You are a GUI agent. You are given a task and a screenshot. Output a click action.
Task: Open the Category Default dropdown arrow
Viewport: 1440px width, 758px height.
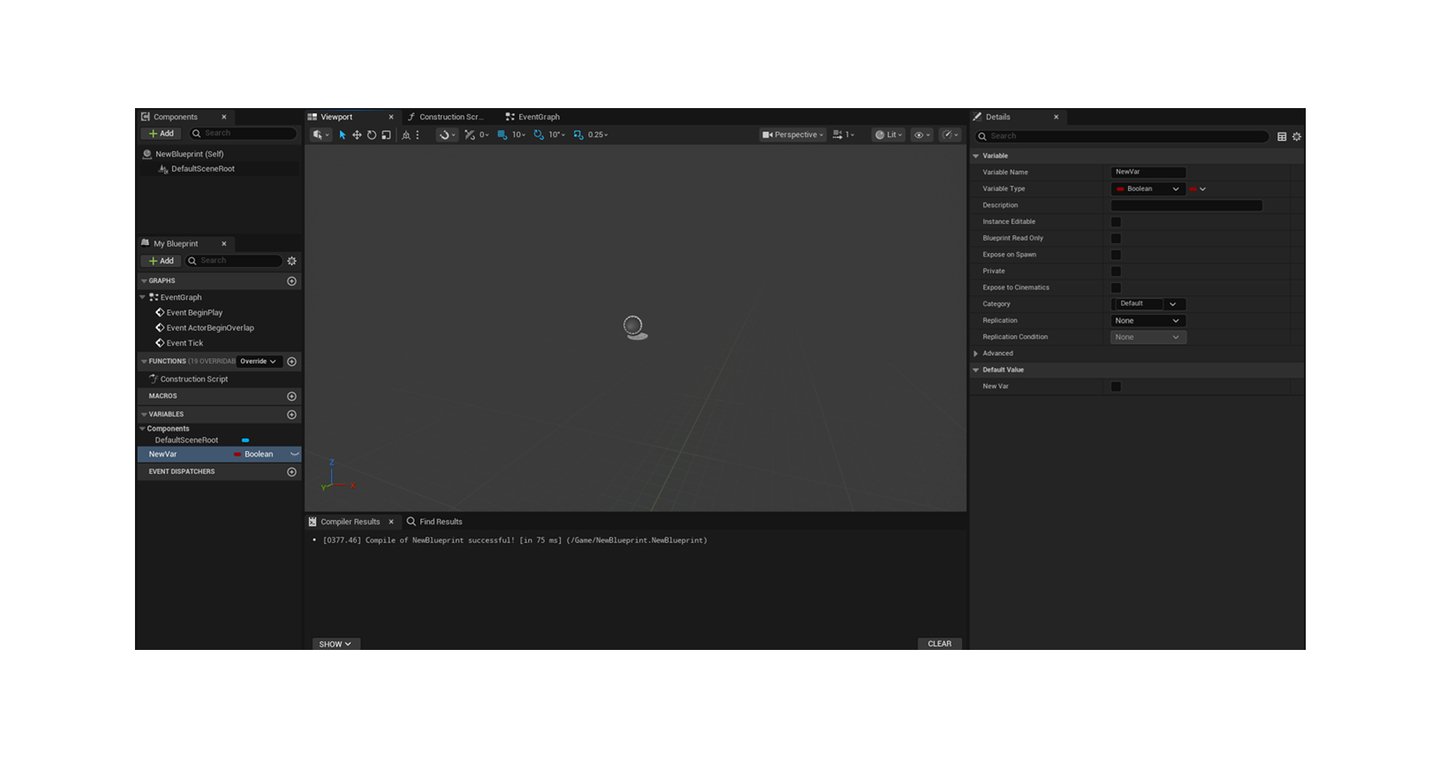[x=1174, y=304]
